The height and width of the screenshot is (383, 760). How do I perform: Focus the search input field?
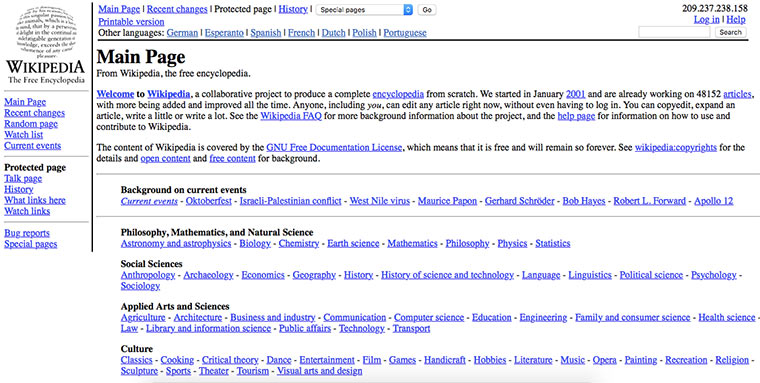point(674,32)
